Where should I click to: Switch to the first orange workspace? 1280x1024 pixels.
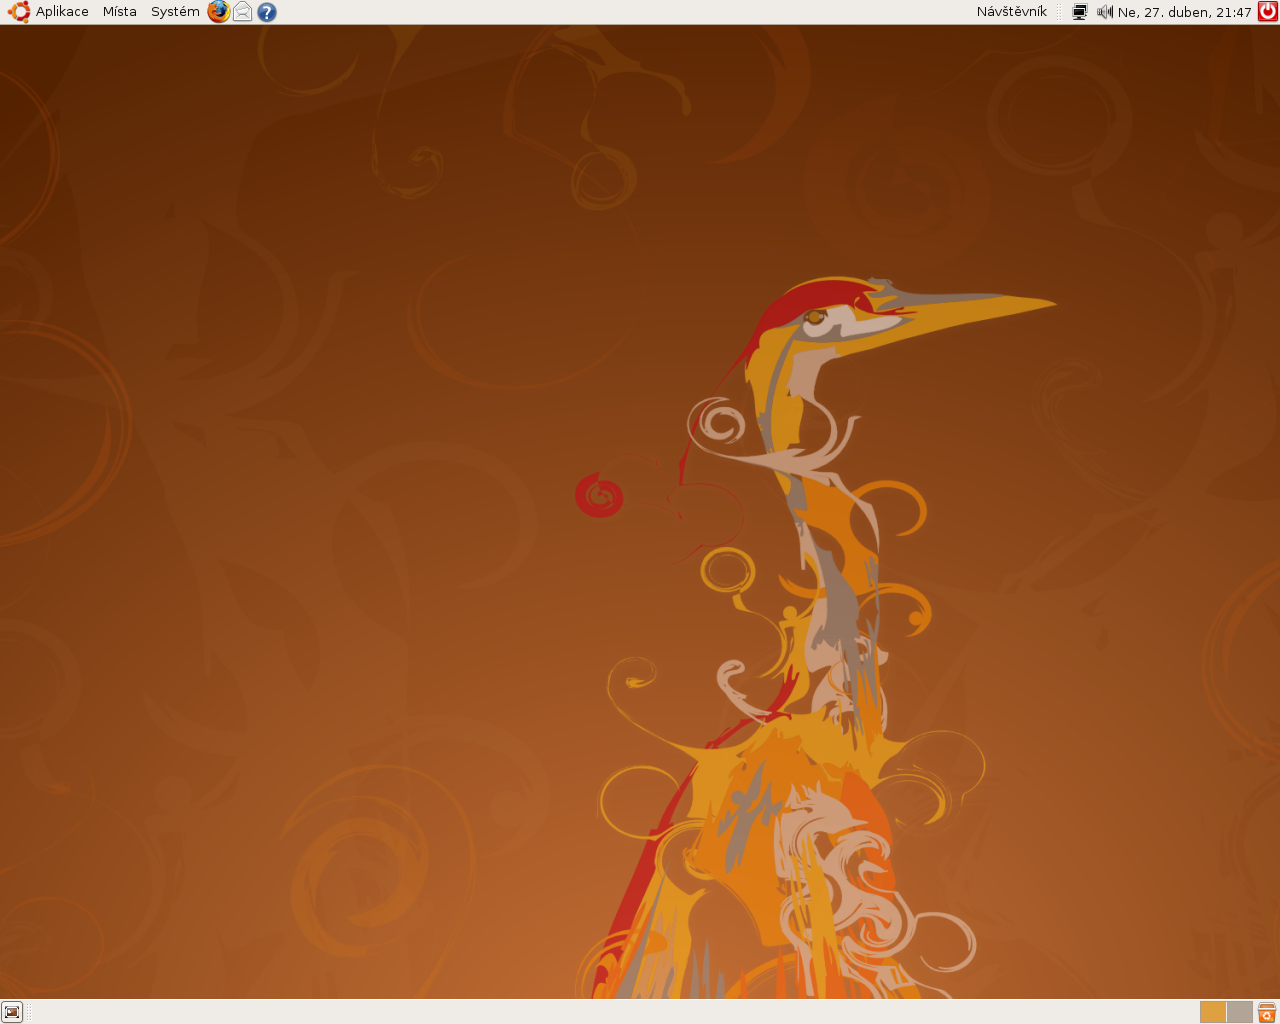[1213, 1012]
